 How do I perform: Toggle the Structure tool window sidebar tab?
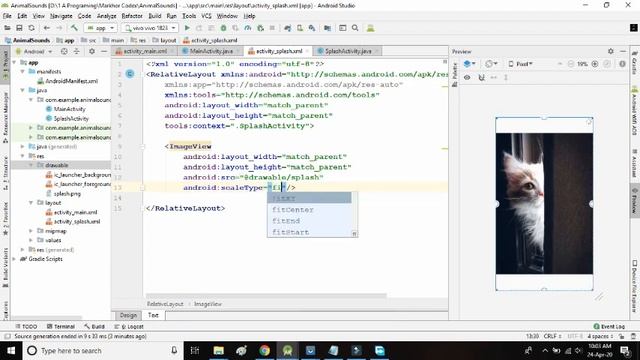tap(5, 173)
